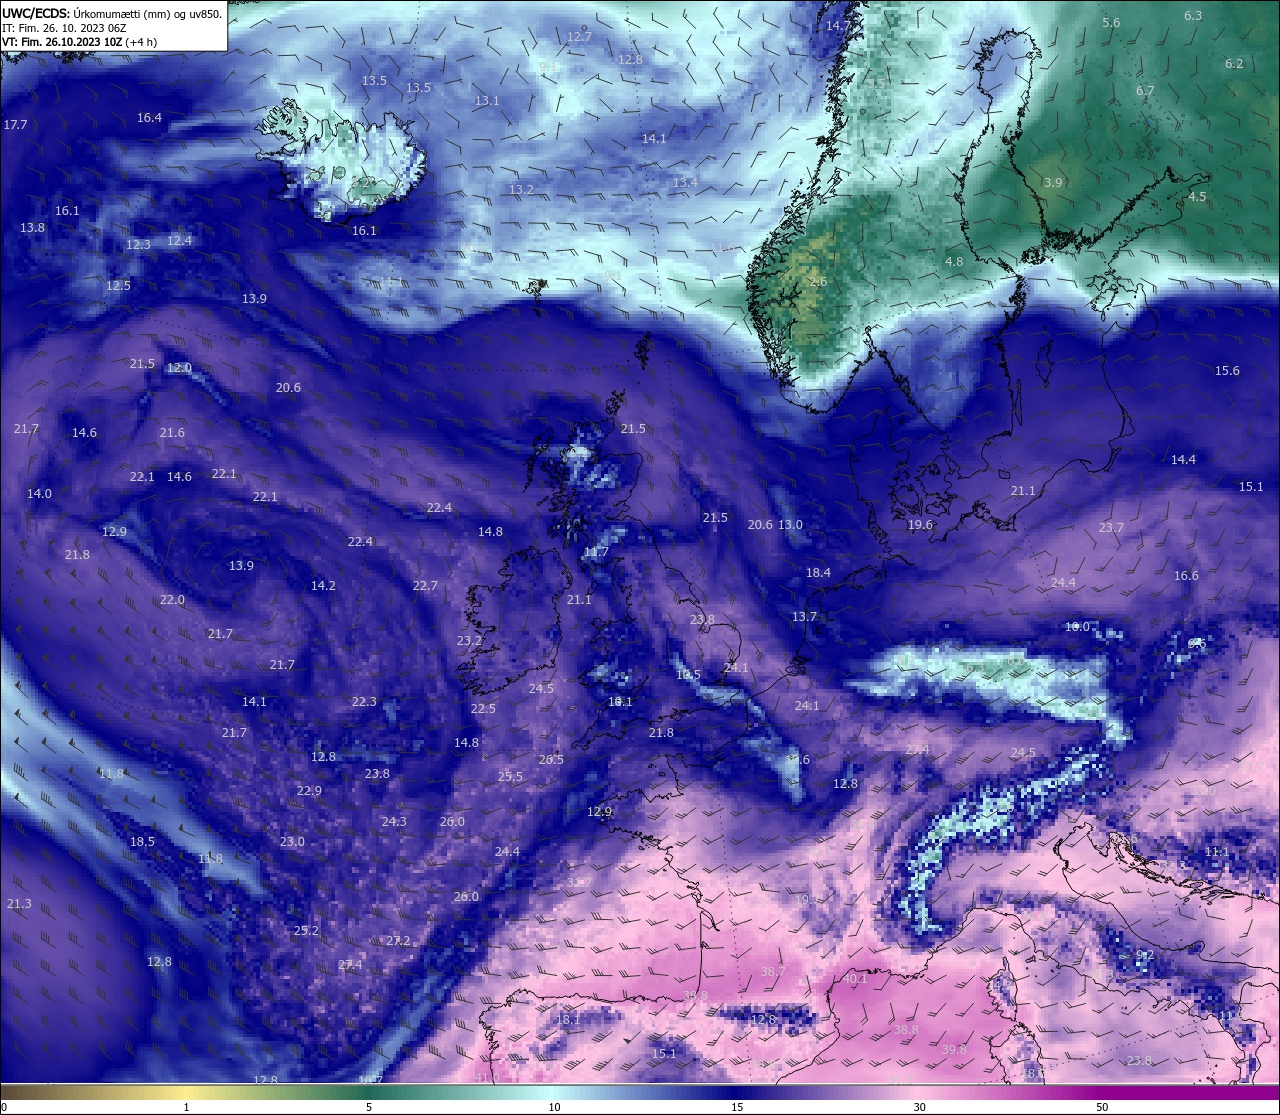The height and width of the screenshot is (1115, 1280).
Task: Select the 4.8 value over Sweden
Action: tap(954, 262)
